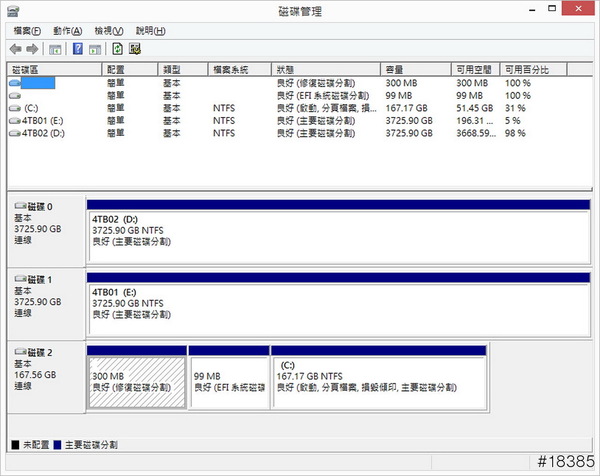This screenshot has height=476, width=600.
Task: Open the 說明(H) menu
Action: 150,31
